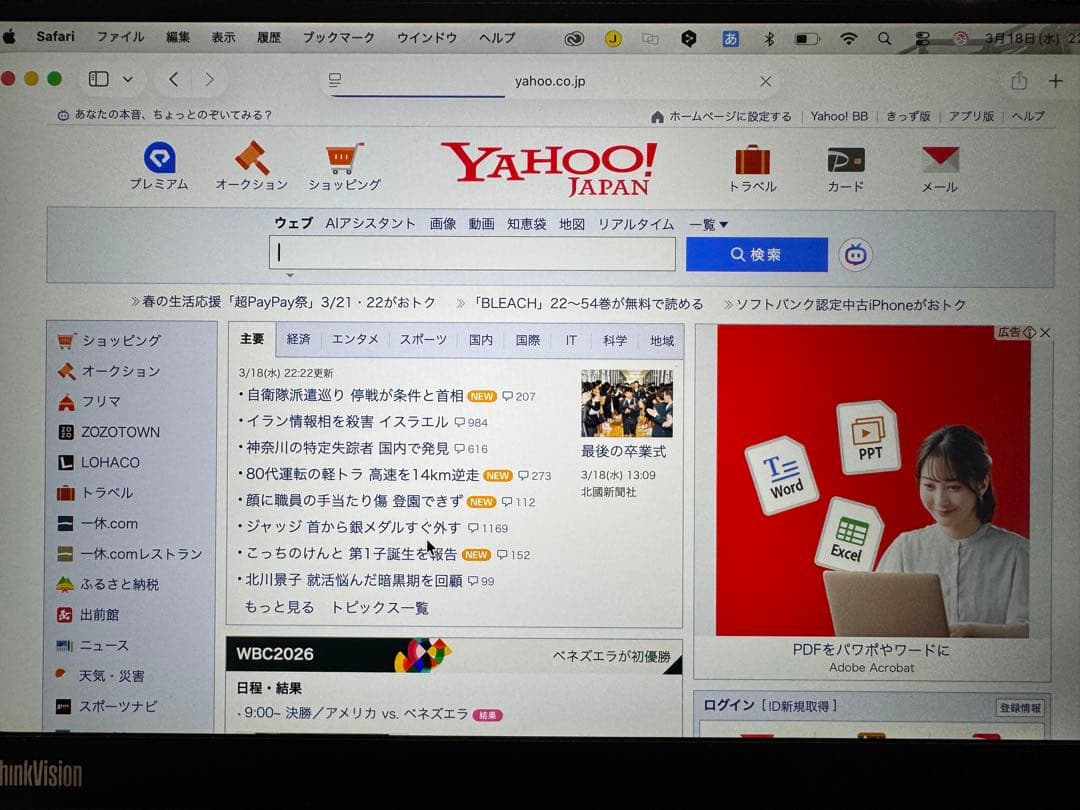1080x810 pixels.
Task: Open the ブックマーク menu
Action: [x=339, y=37]
